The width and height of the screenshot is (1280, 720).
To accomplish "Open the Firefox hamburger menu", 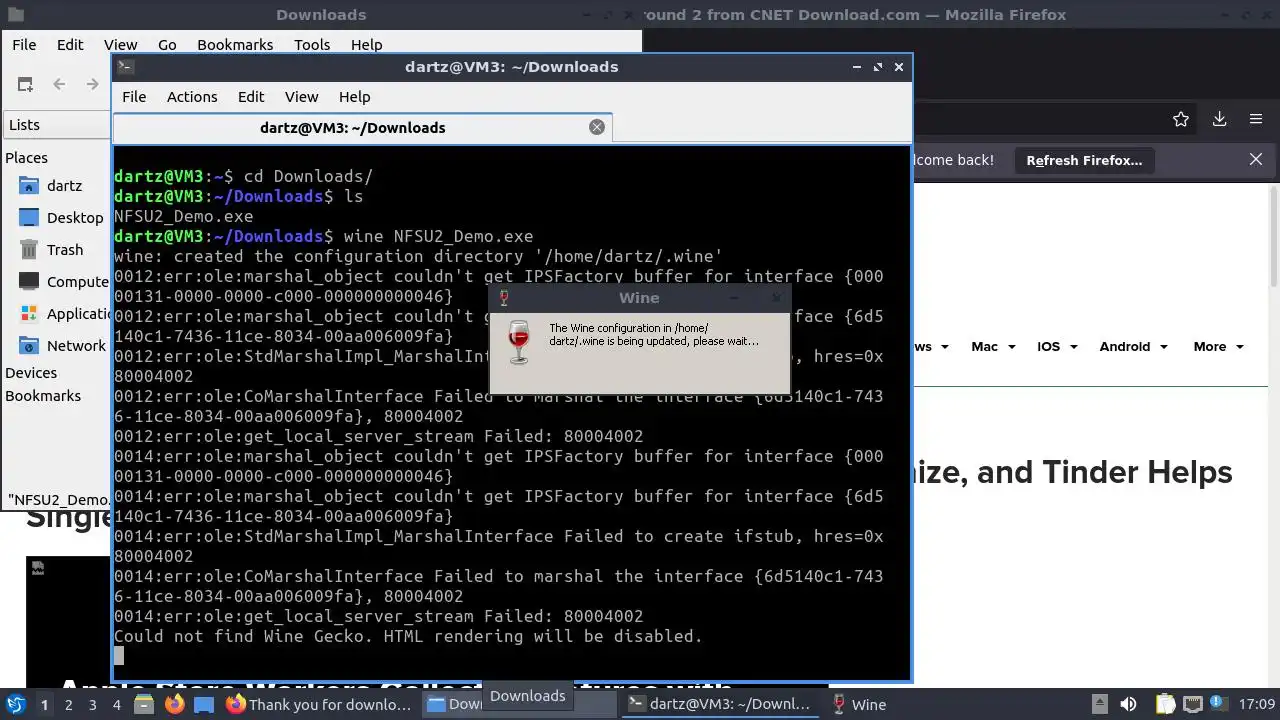I will coord(1256,119).
